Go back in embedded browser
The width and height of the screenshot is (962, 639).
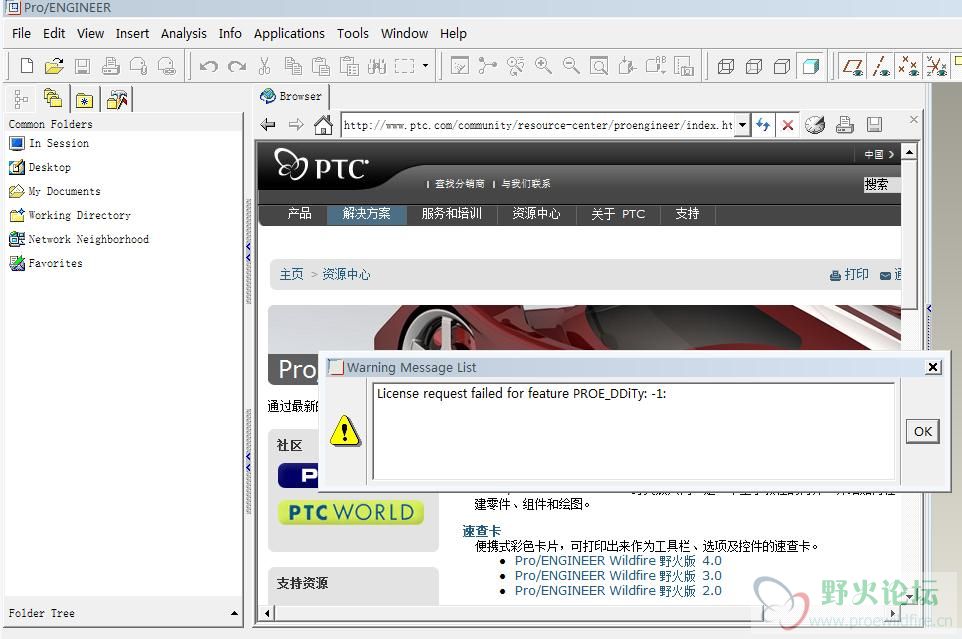pyautogui.click(x=267, y=125)
